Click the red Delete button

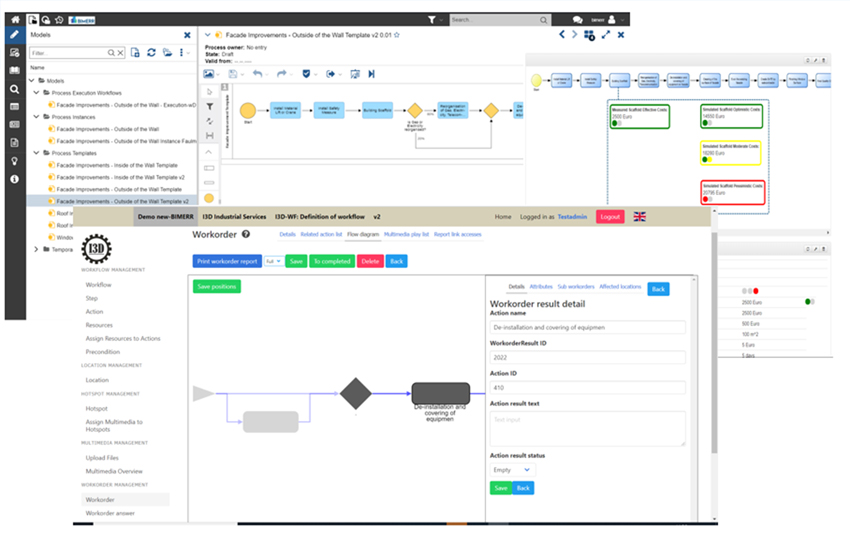370,261
